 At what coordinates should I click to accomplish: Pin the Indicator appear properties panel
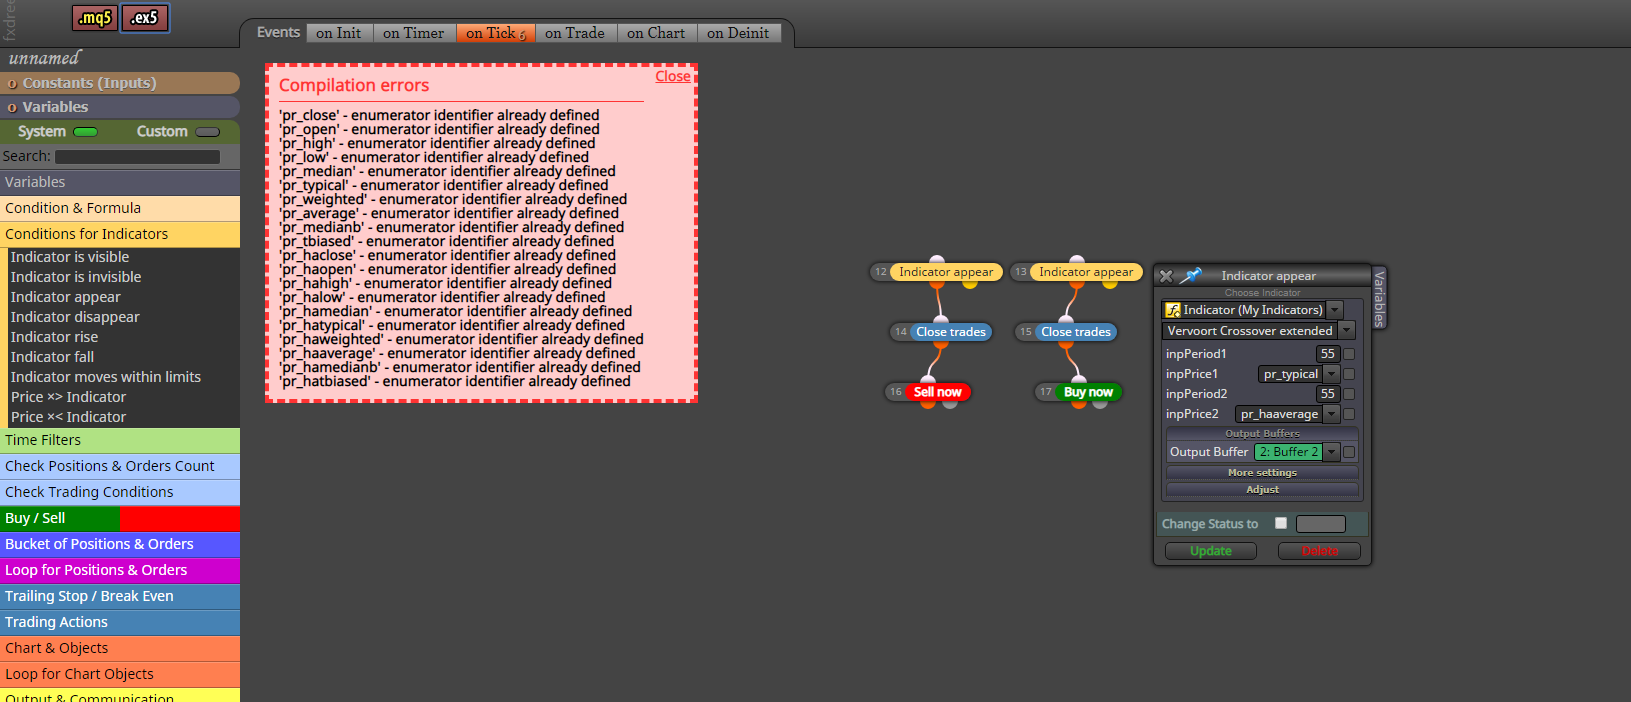pos(1191,276)
